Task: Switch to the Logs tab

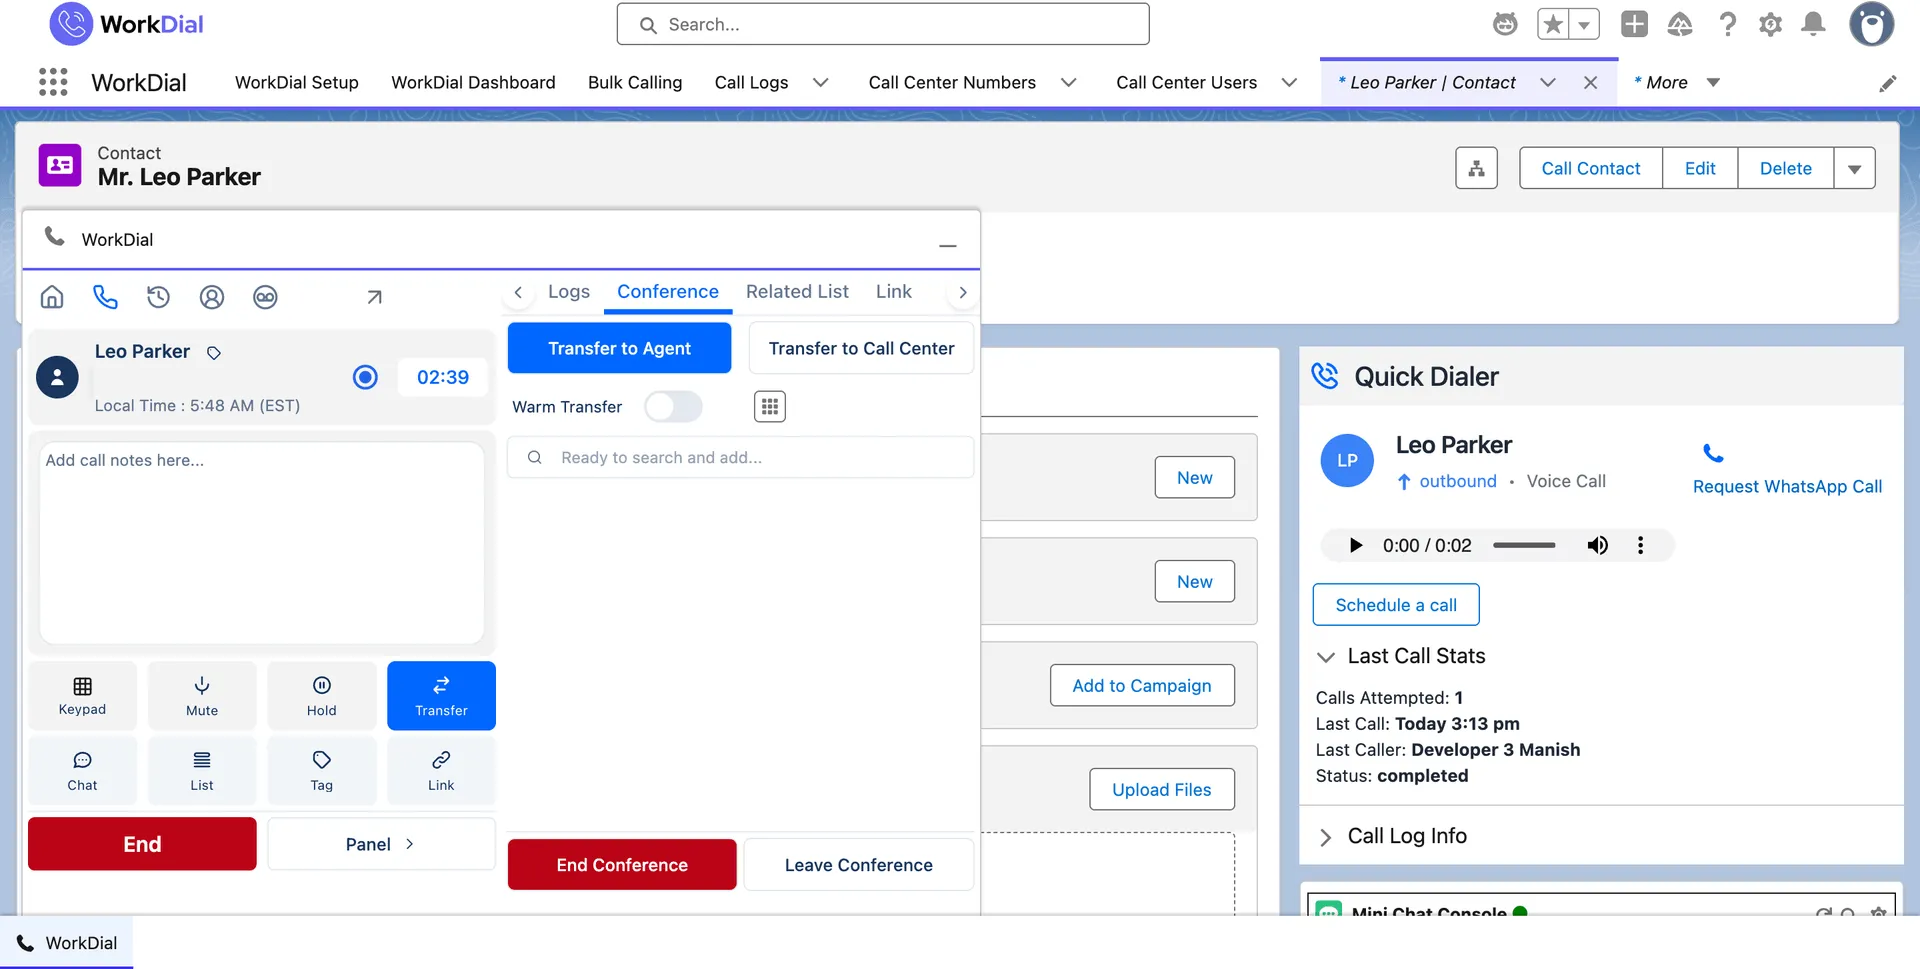Action: pos(569,291)
